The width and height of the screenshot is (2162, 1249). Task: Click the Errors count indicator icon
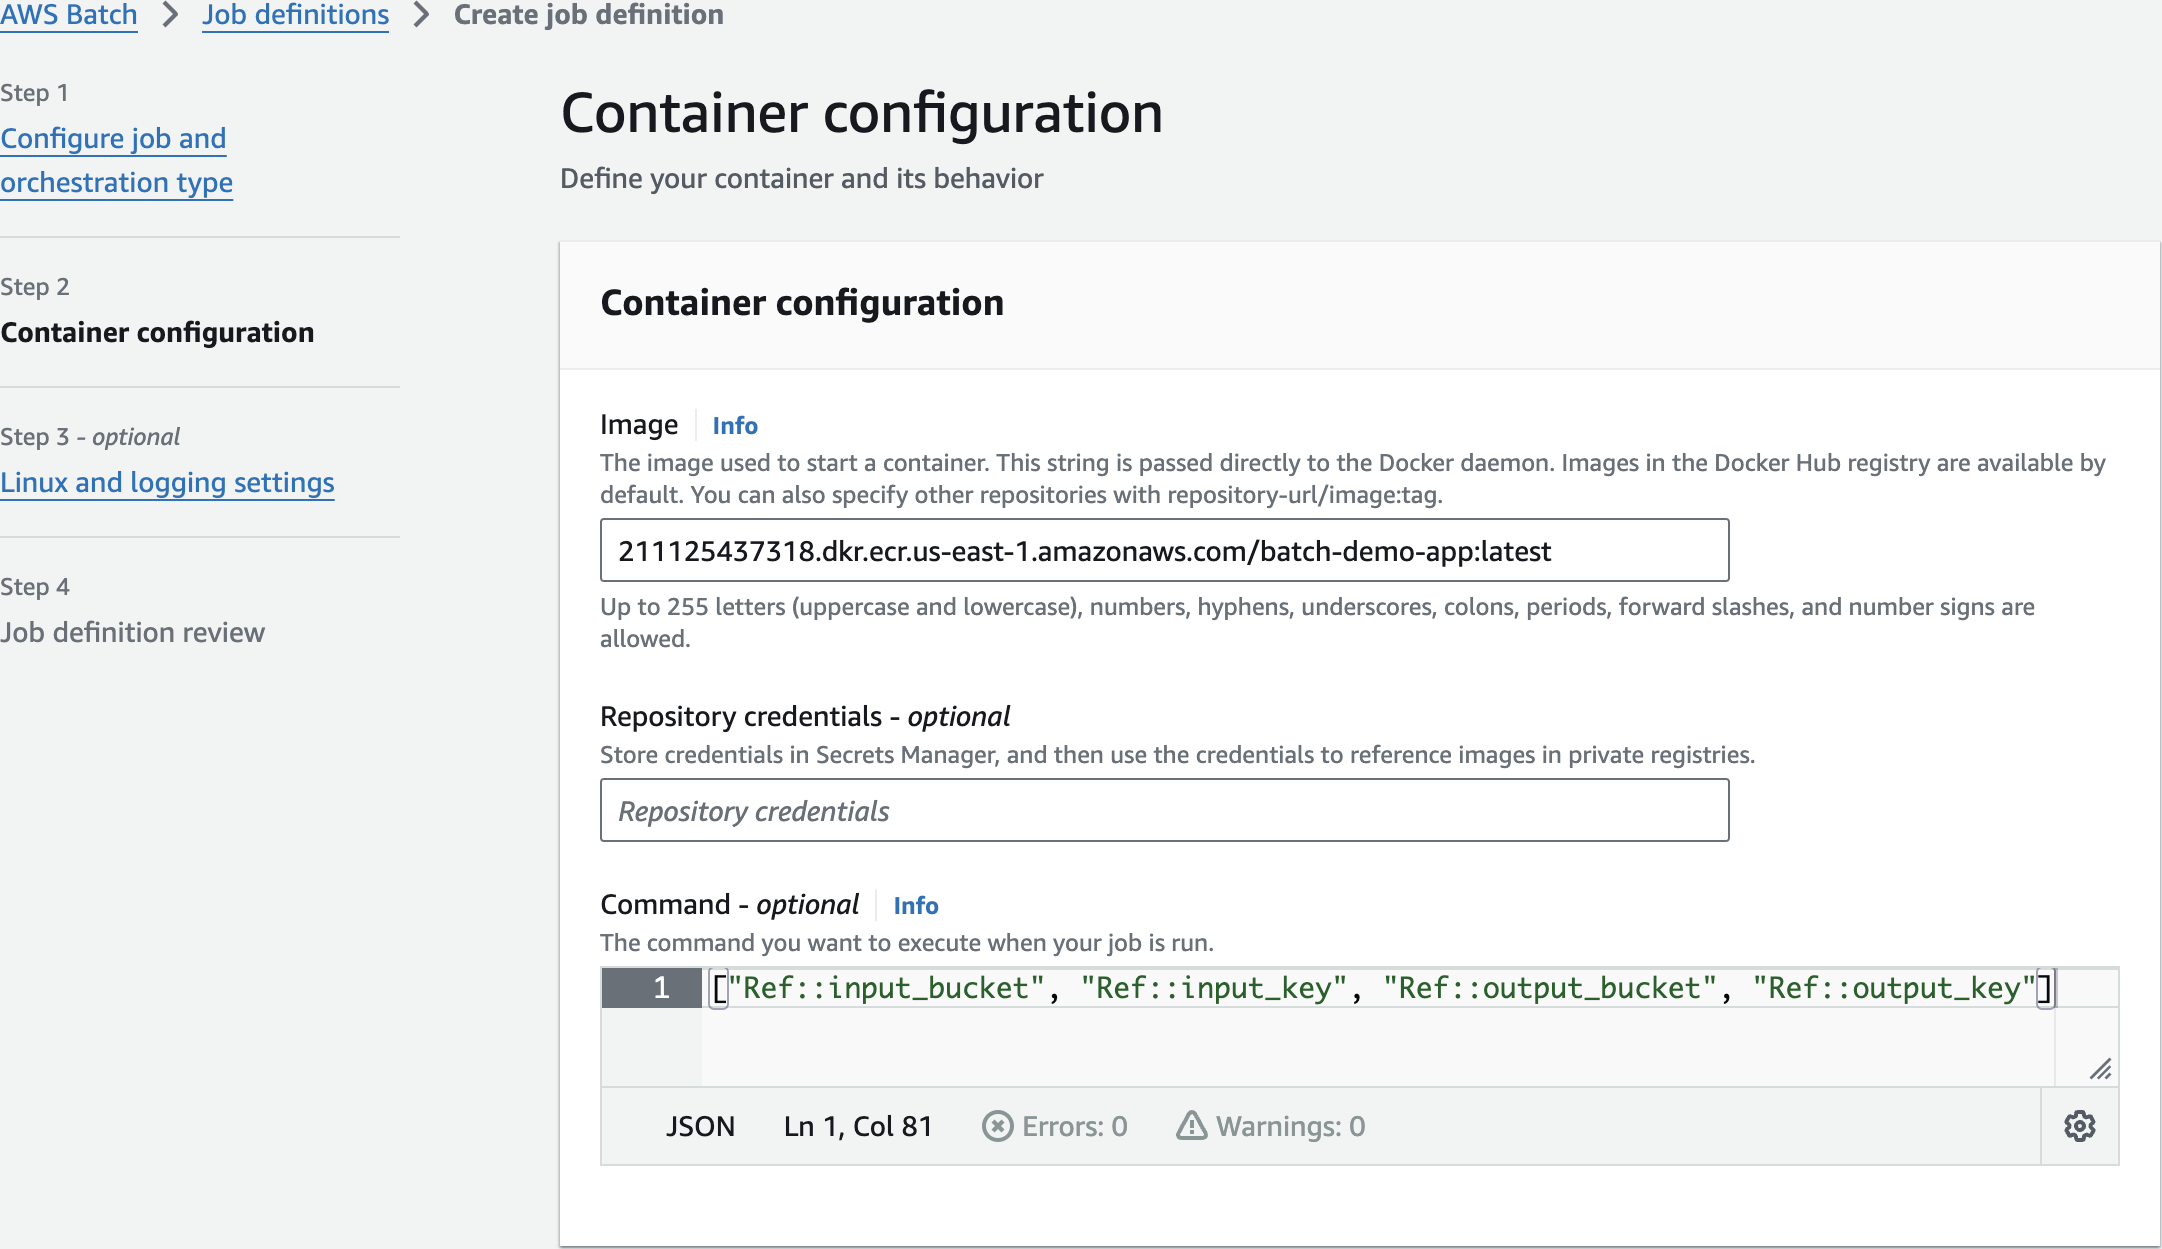coord(997,1126)
